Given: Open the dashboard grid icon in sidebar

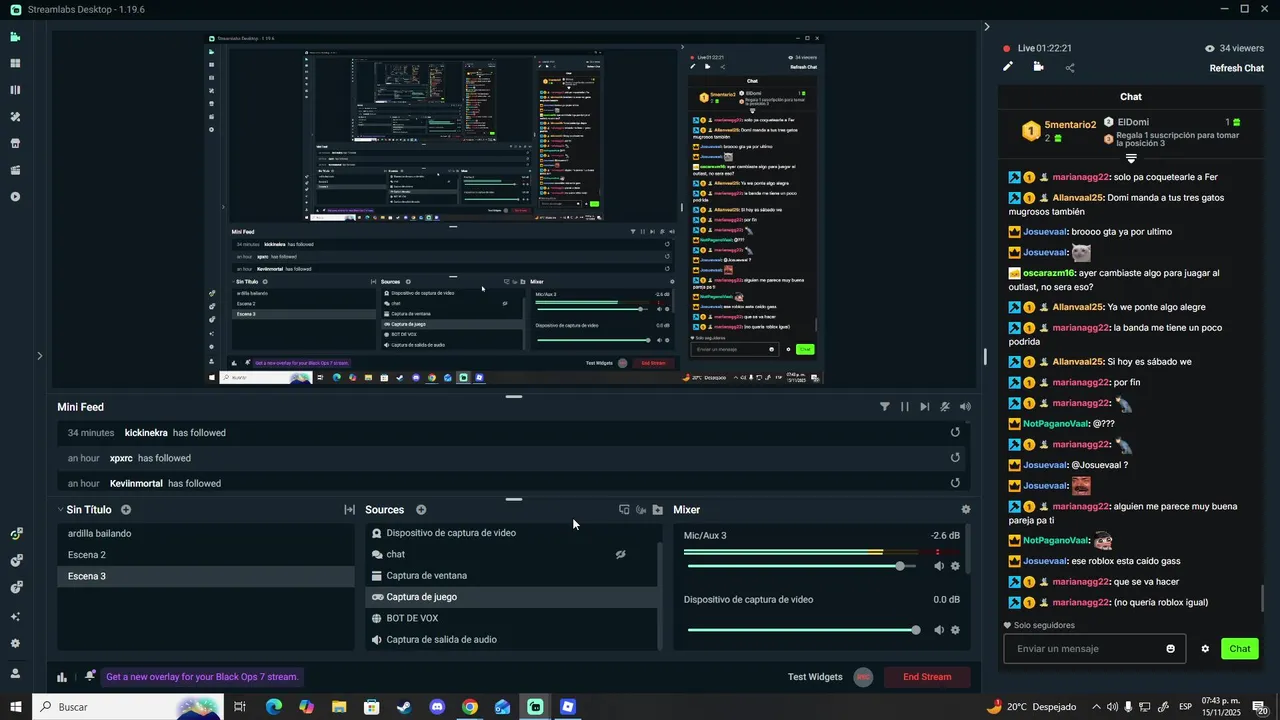Looking at the screenshot, I should (15, 63).
